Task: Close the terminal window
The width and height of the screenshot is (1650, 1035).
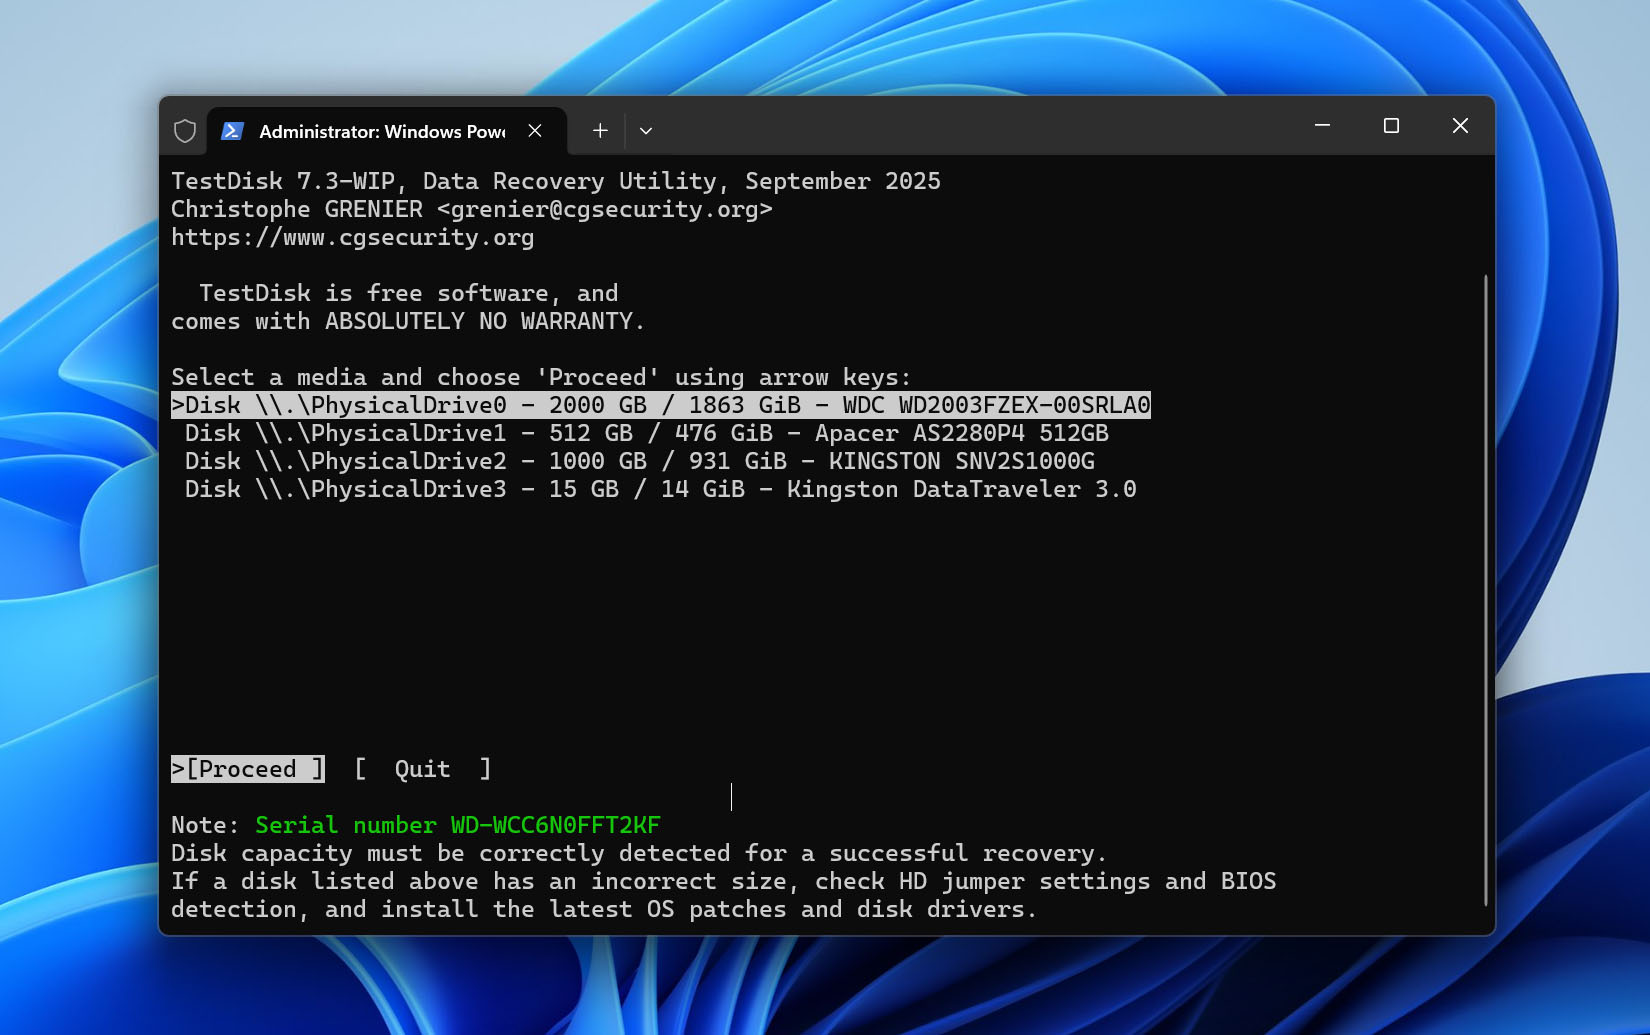Action: (x=1460, y=126)
